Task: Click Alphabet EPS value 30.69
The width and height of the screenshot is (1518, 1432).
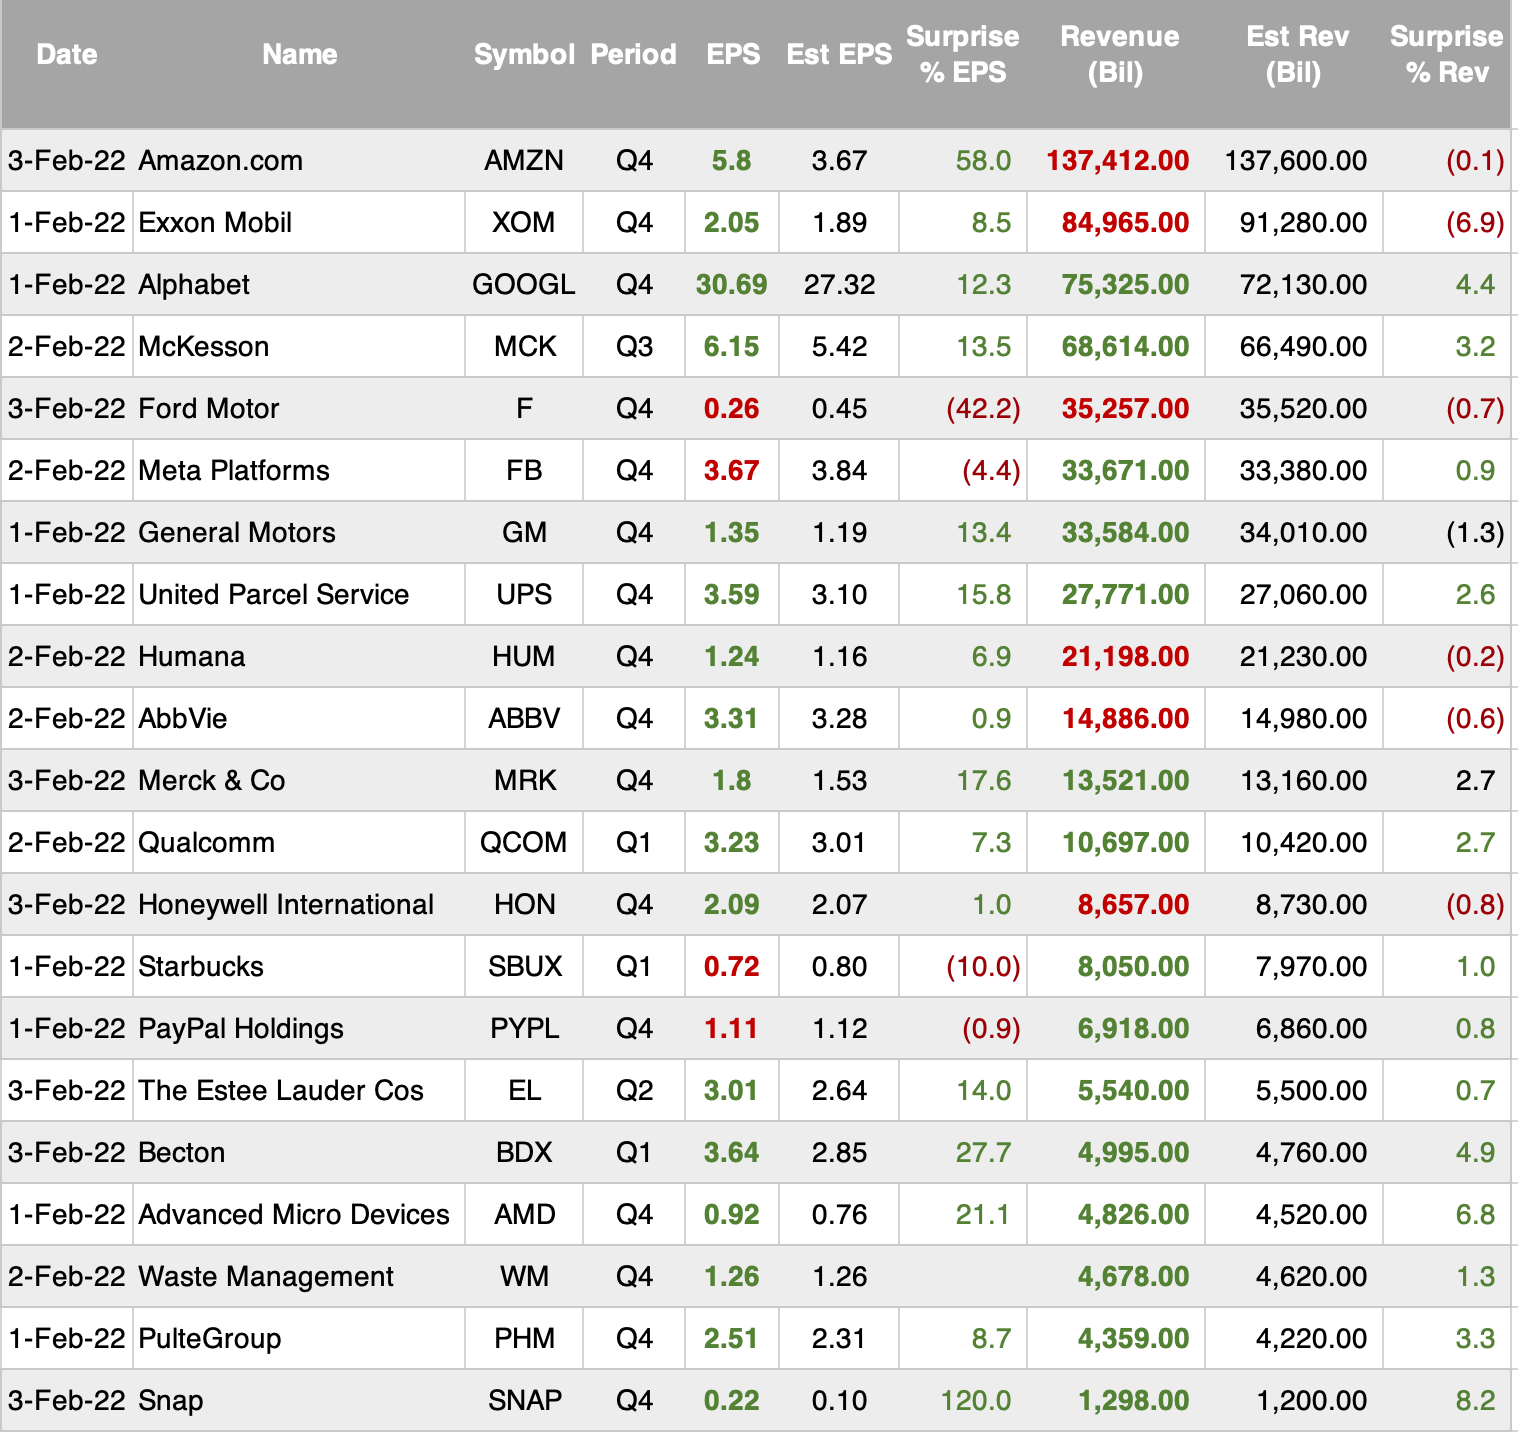Action: pos(732,284)
